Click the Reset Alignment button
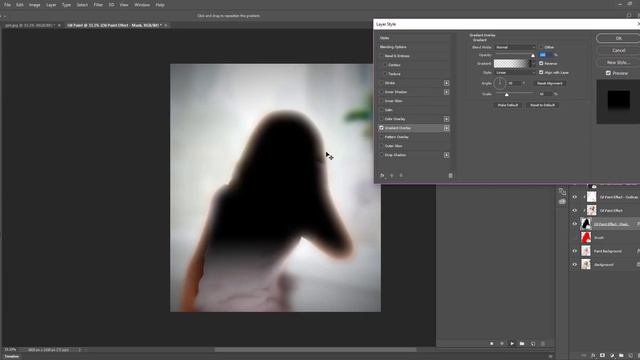Viewport: 640px width, 360px height. coord(550,83)
